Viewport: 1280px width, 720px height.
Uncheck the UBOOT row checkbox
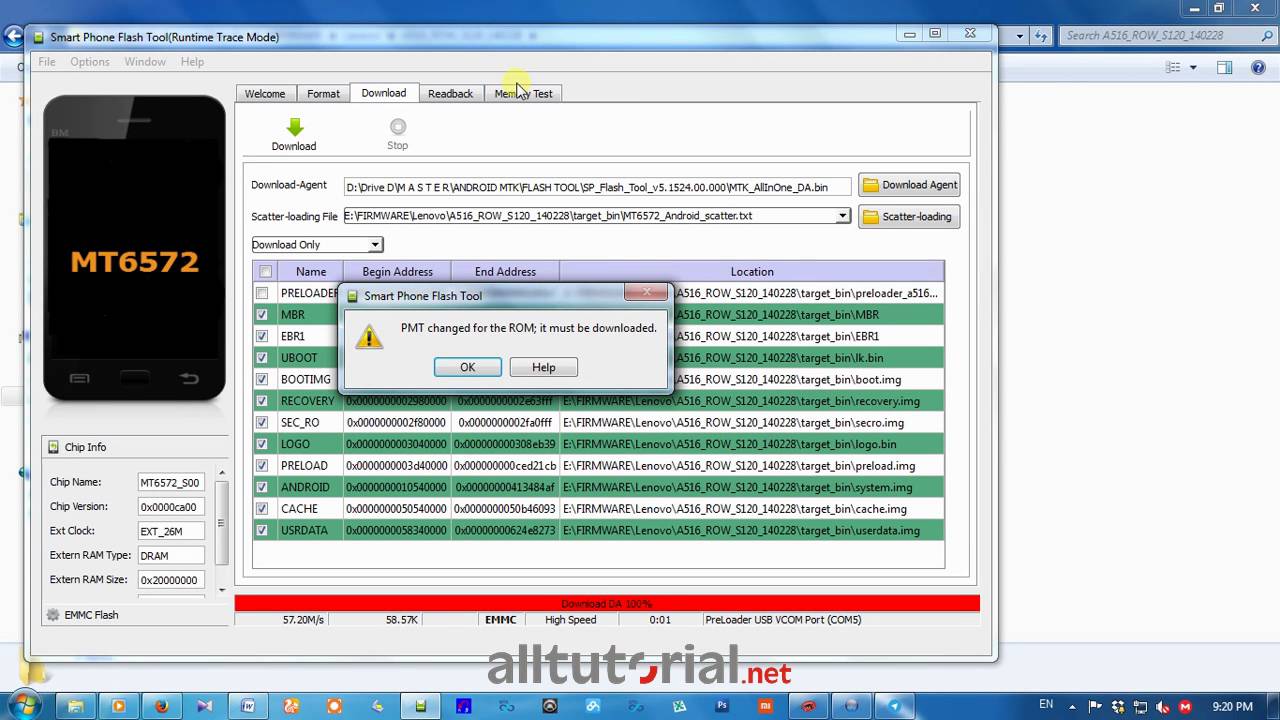[x=262, y=358]
